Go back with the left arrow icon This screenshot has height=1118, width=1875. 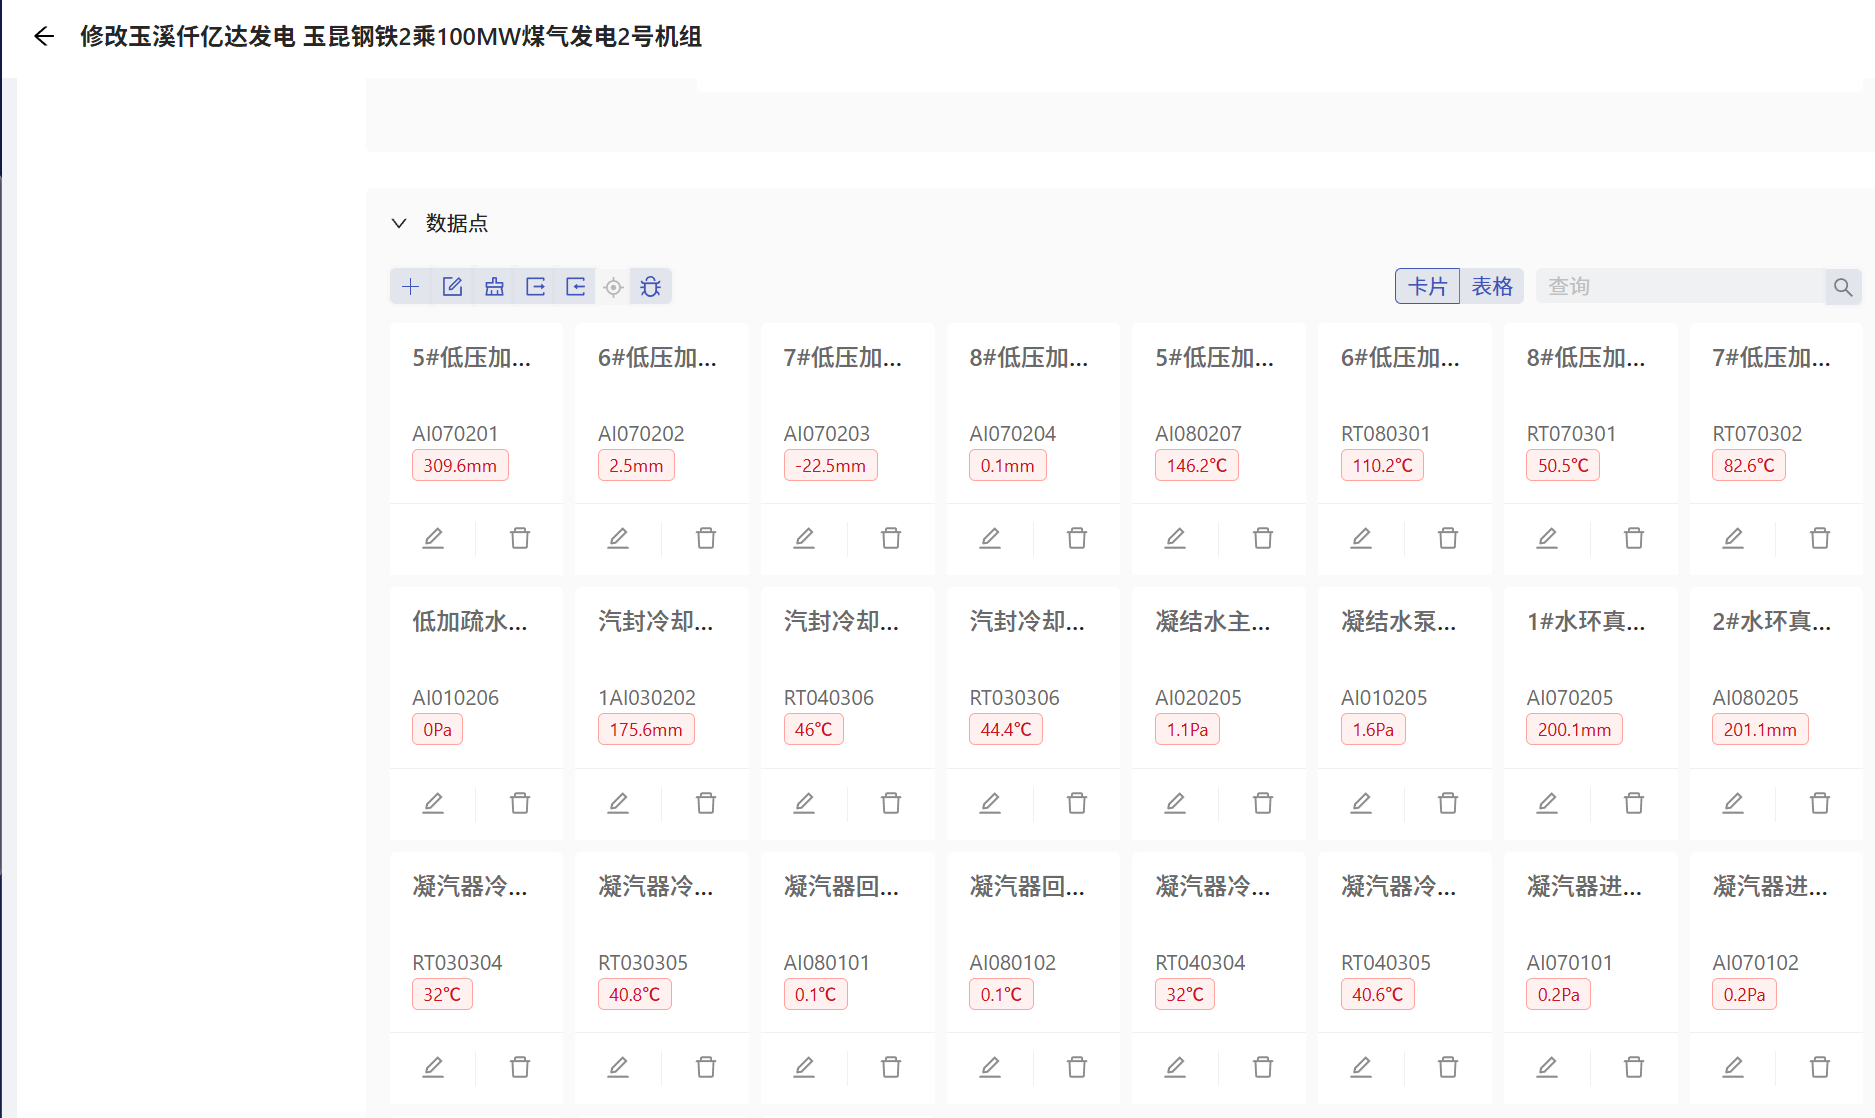click(x=44, y=37)
